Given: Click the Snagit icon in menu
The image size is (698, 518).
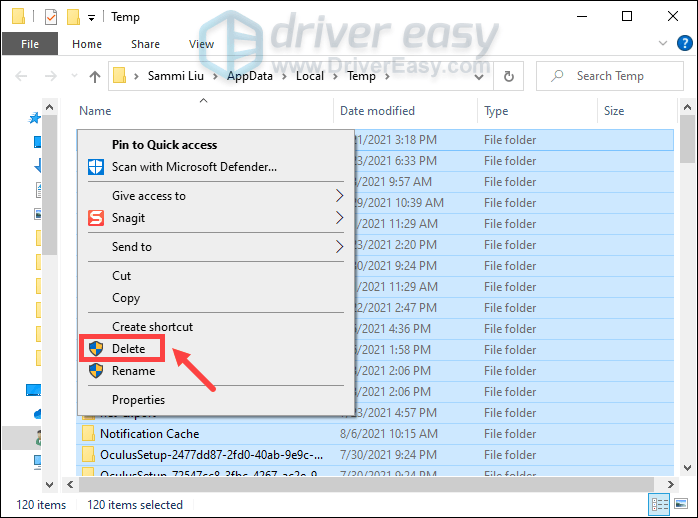Looking at the screenshot, I should (x=96, y=218).
